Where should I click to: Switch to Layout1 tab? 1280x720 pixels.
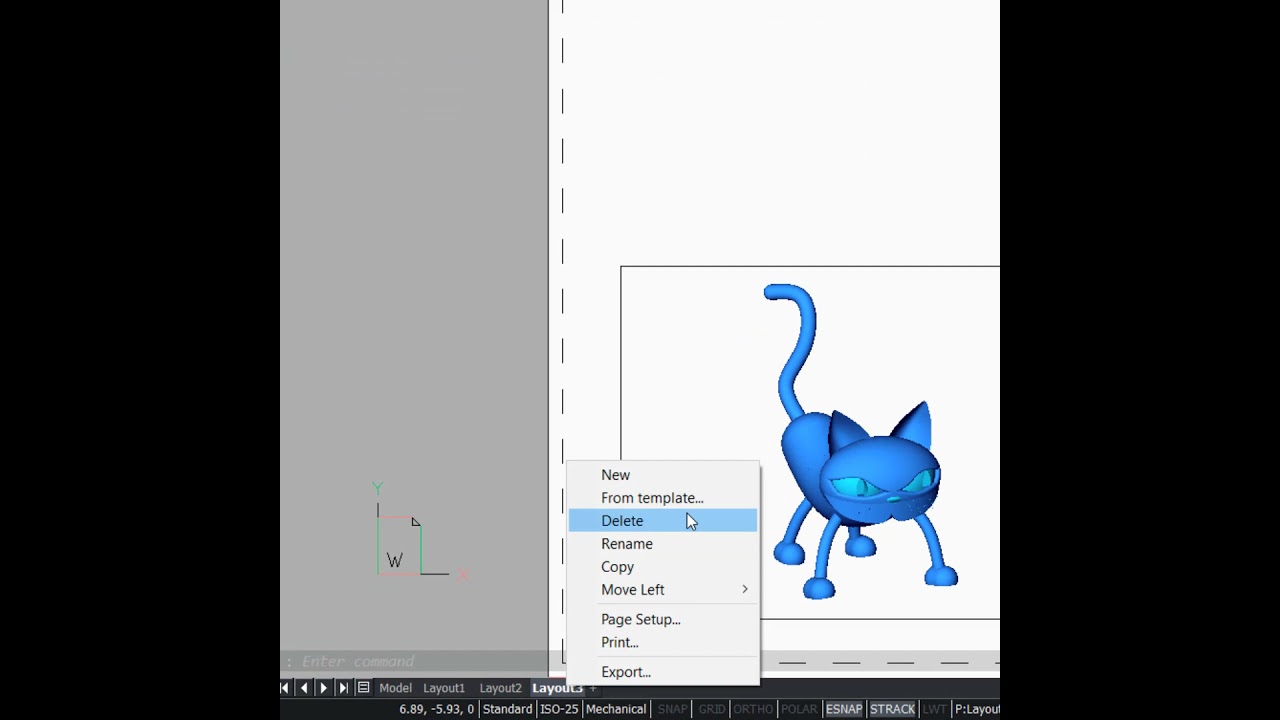pos(444,688)
